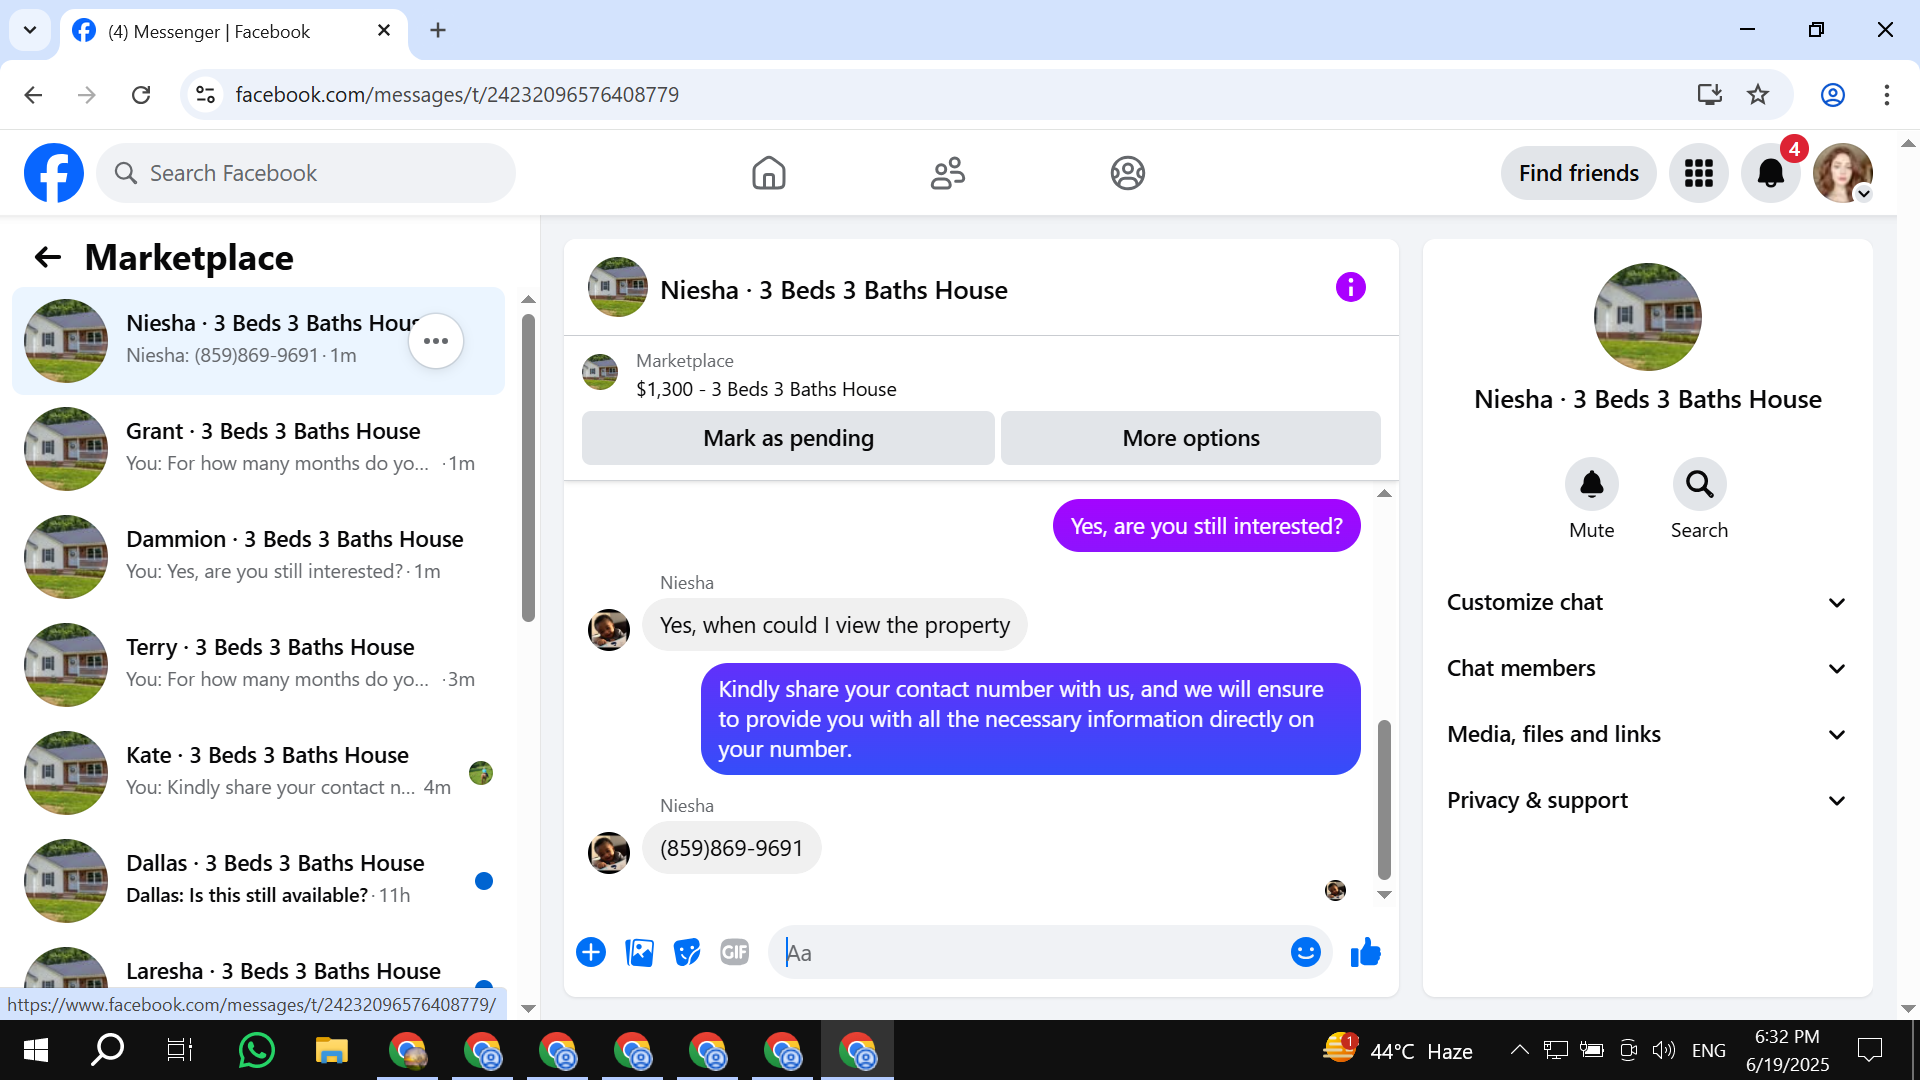Open the Friends icon in top navigation
1920x1080 pixels.
[948, 173]
